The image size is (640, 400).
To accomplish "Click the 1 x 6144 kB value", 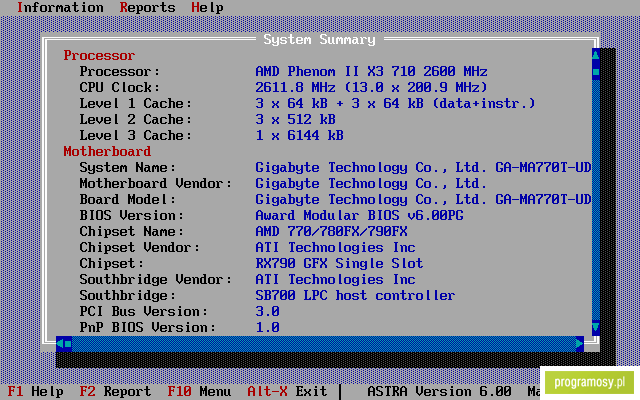I will coord(300,136).
